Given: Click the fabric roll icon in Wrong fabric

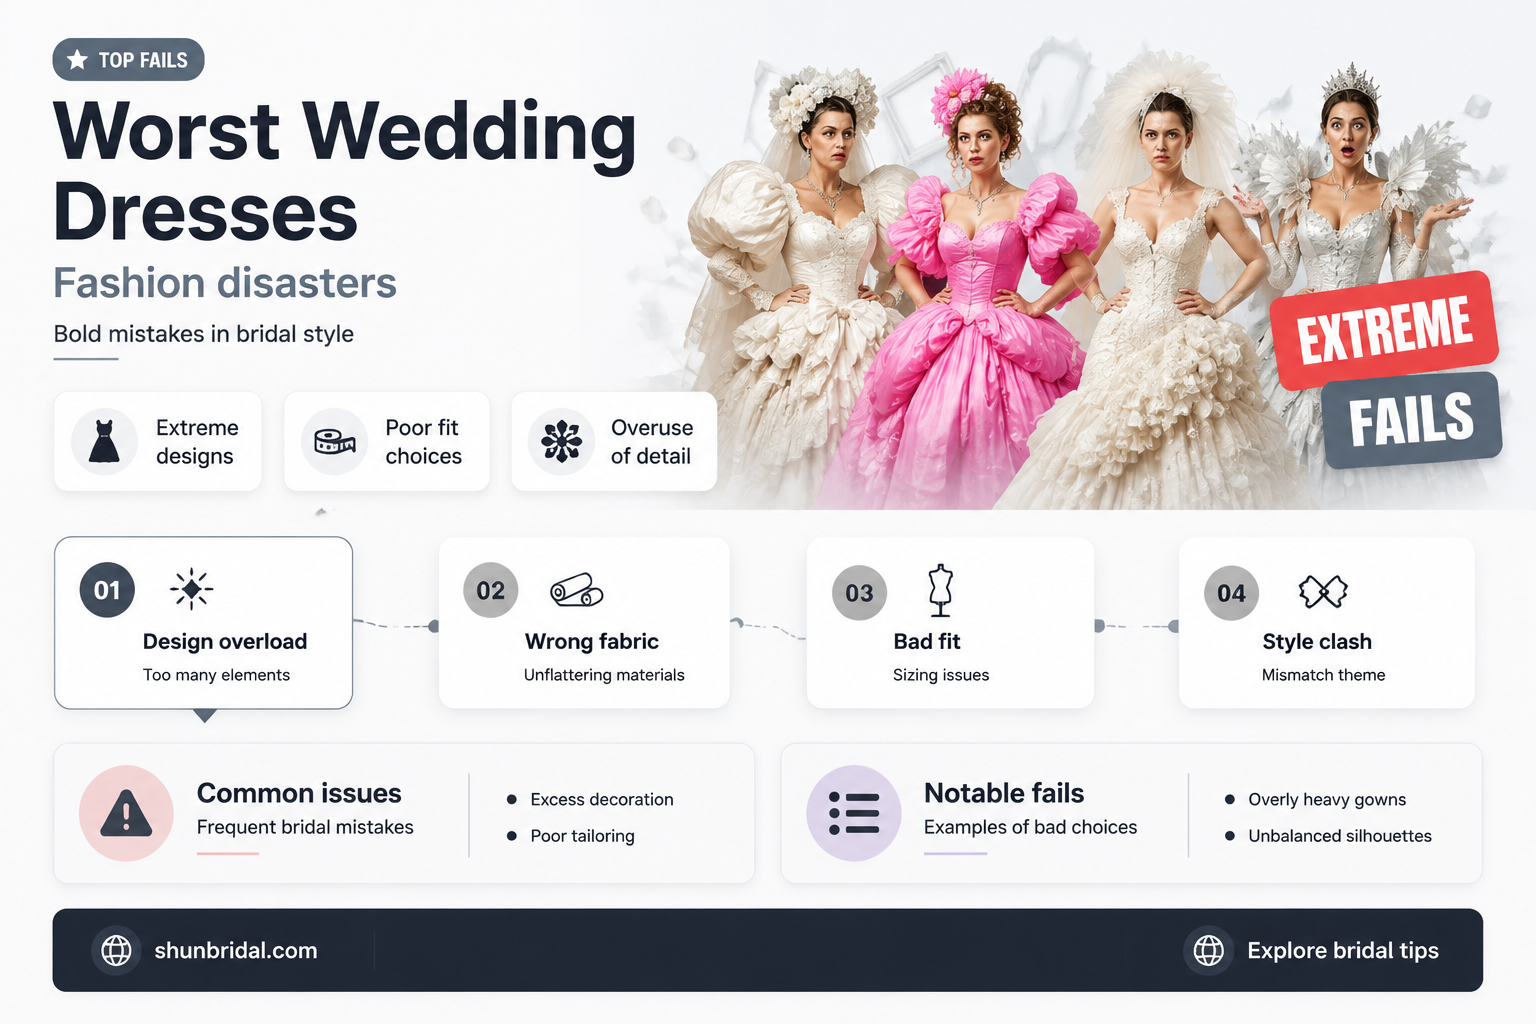Looking at the screenshot, I should (577, 590).
